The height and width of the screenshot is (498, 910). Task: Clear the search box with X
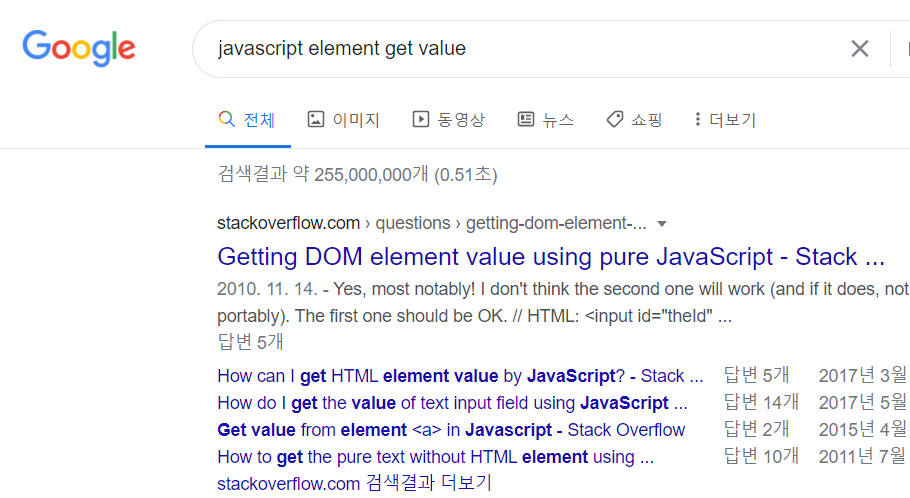(860, 49)
